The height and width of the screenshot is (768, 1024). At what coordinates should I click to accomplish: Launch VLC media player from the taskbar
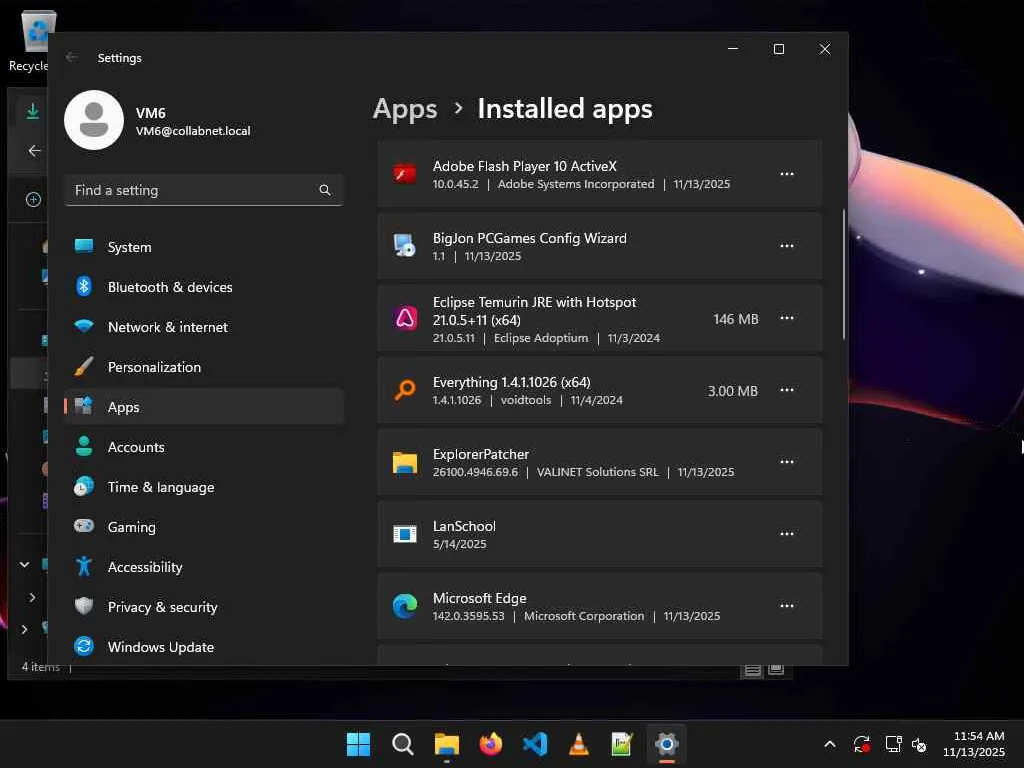pos(579,744)
